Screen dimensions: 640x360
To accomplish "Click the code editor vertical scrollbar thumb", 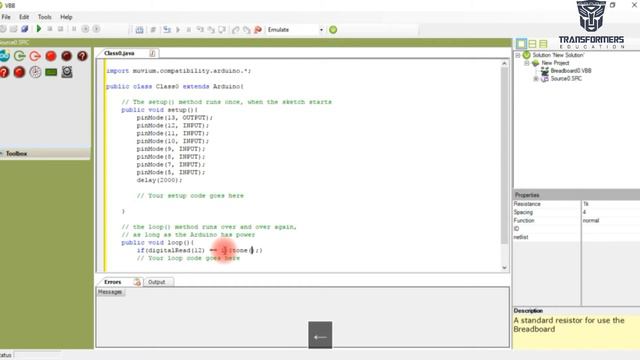I will point(504,155).
